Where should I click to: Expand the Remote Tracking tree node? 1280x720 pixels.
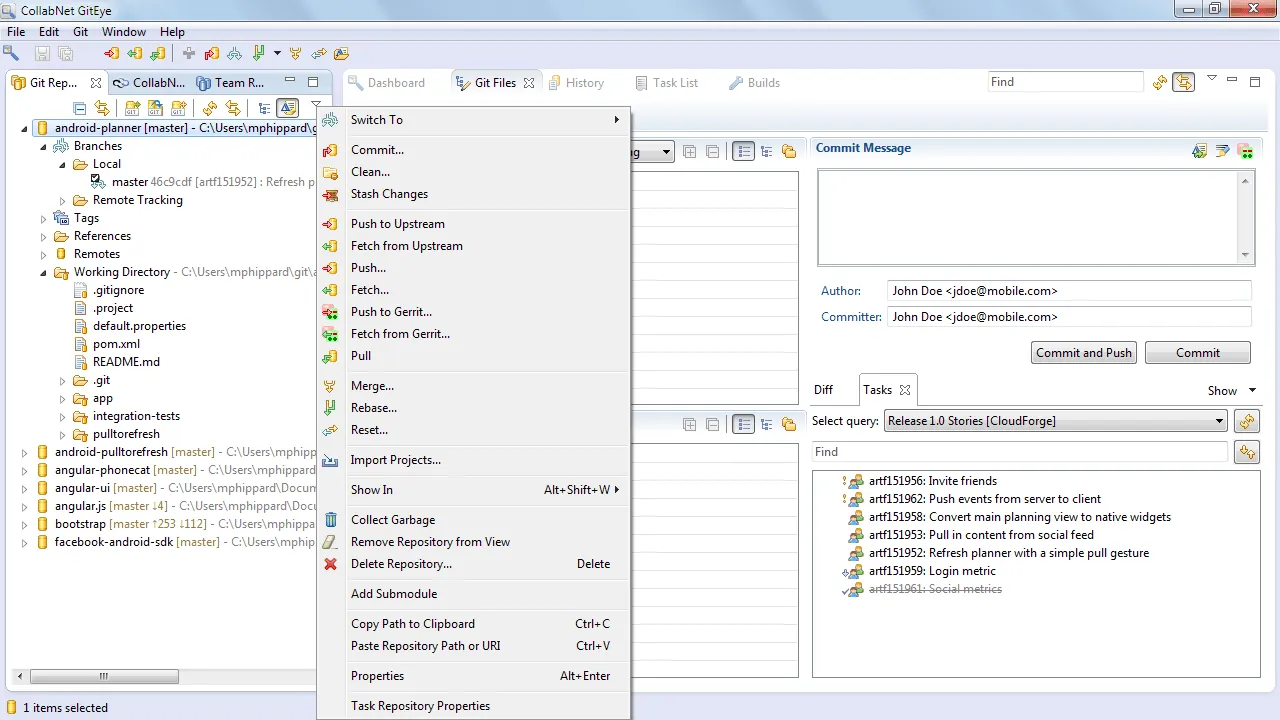62,200
